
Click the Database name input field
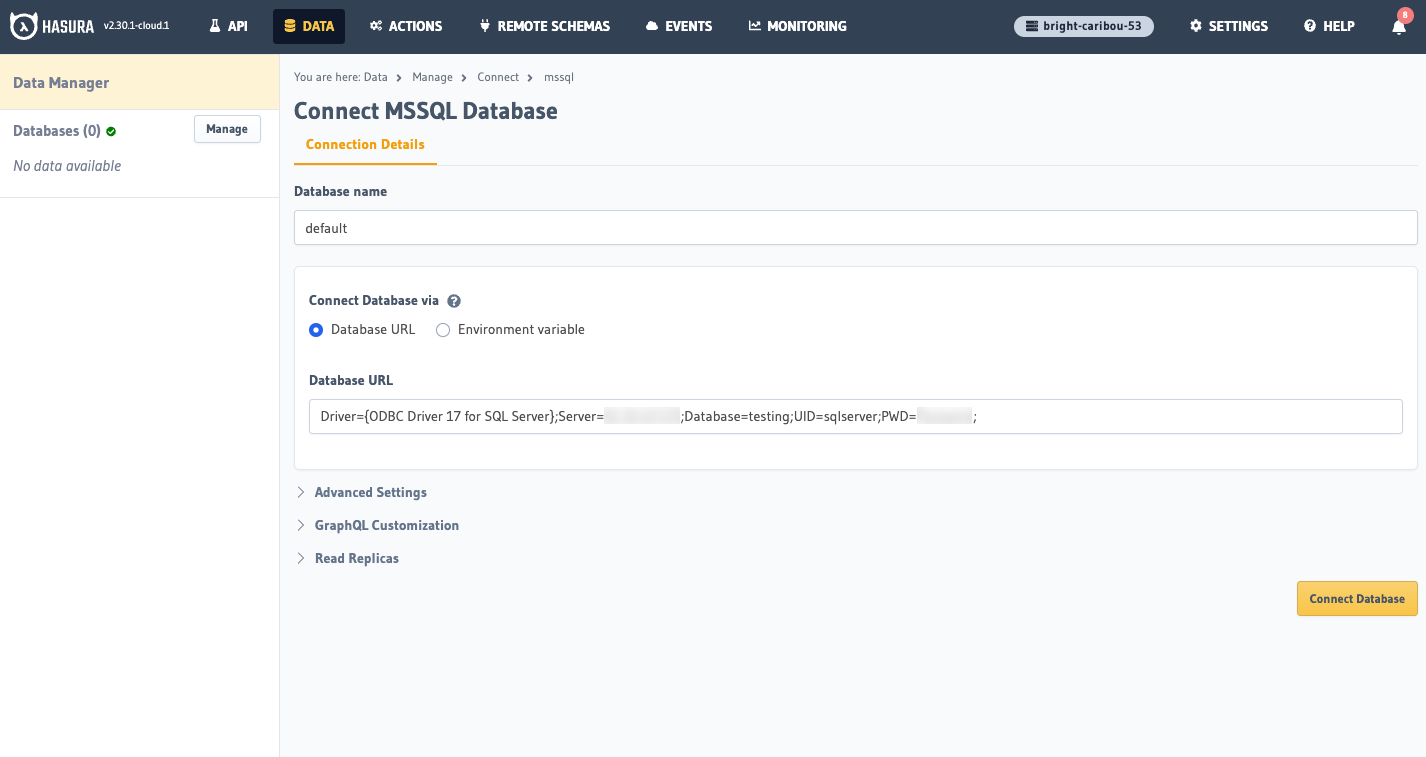pos(856,228)
